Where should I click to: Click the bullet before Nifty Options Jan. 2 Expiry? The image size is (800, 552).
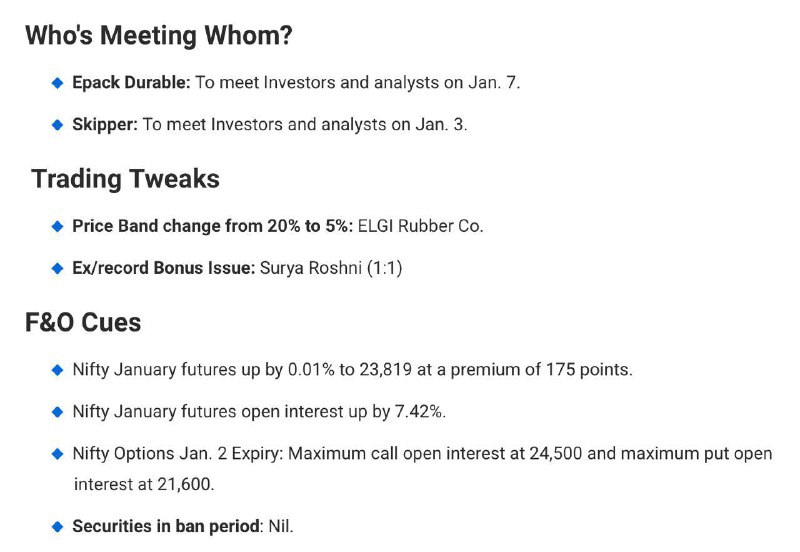pyautogui.click(x=58, y=454)
